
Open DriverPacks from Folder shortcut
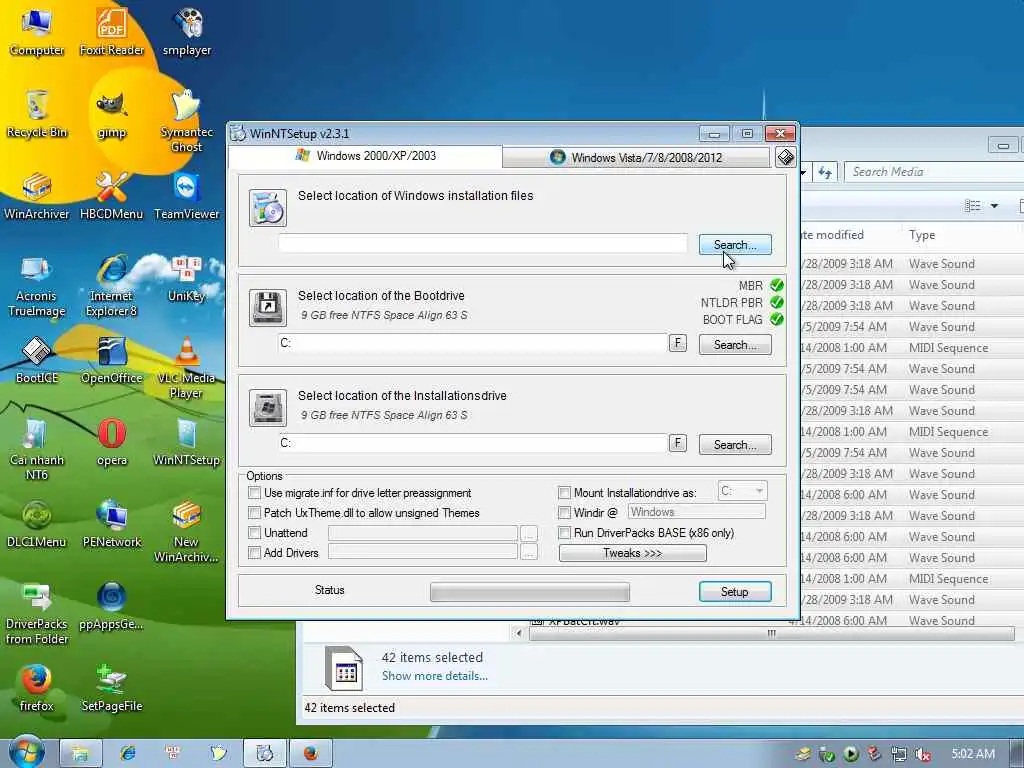pos(37,614)
